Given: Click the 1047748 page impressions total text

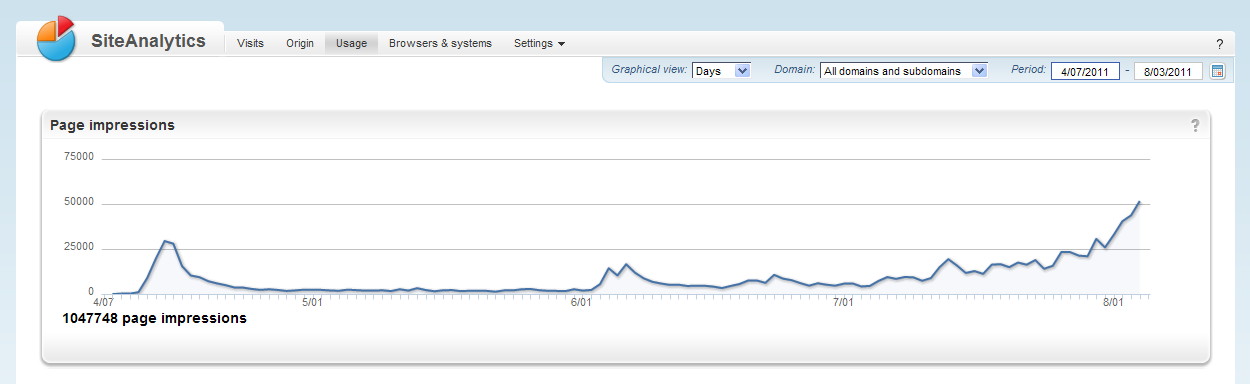Looking at the screenshot, I should click(154, 318).
